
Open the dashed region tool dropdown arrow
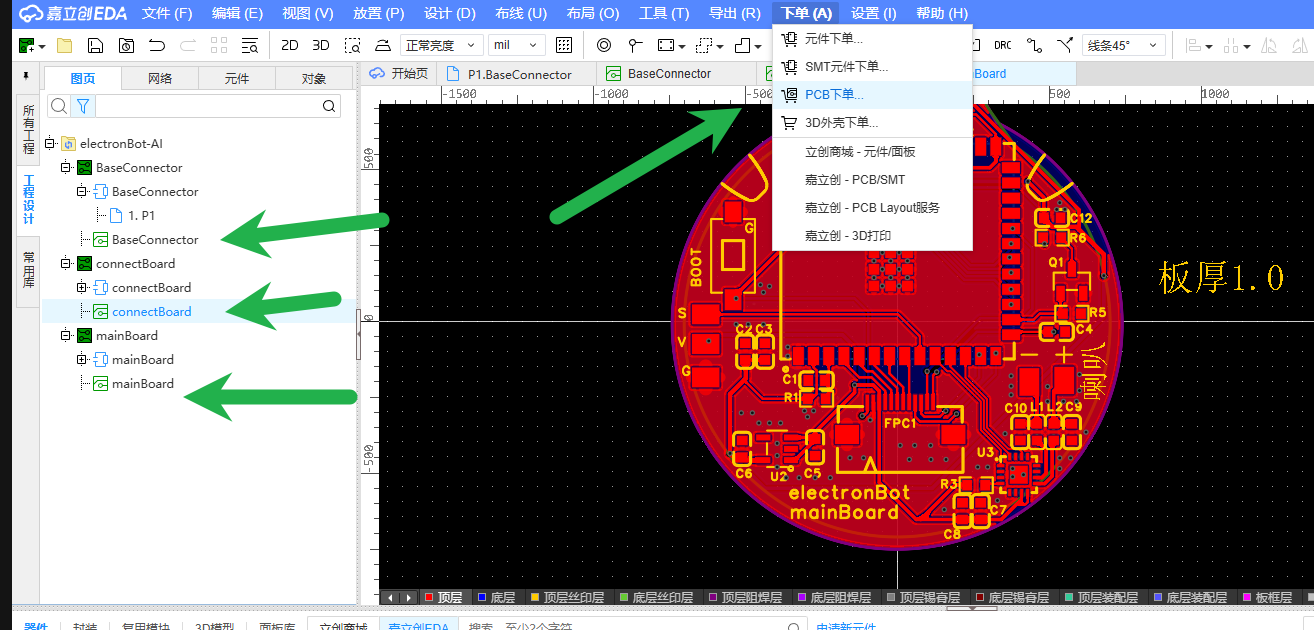click(x=722, y=46)
